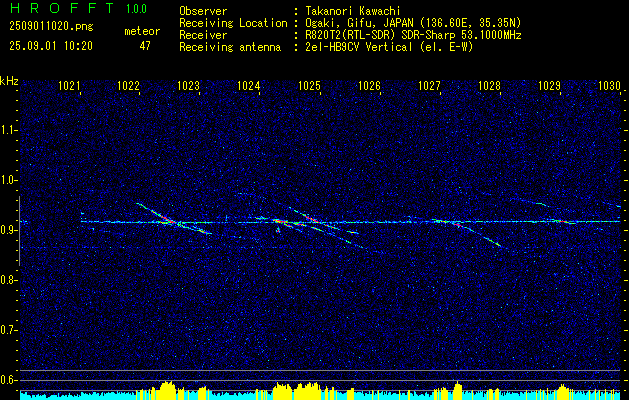Viewport: 629px width, 400px height.
Task: Click the Observer field label
Action: (203, 11)
